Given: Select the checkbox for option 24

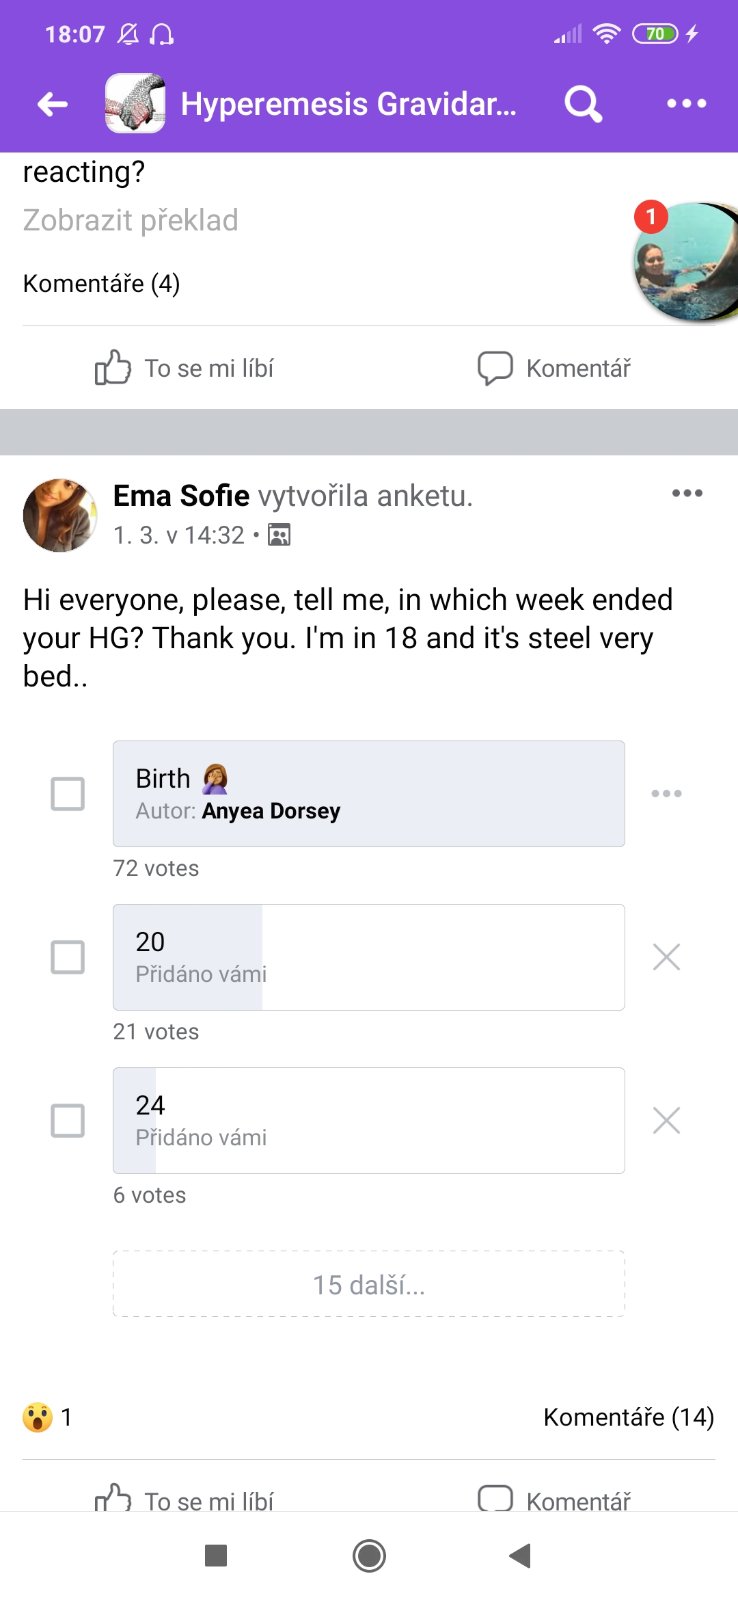Looking at the screenshot, I should pos(68,1121).
